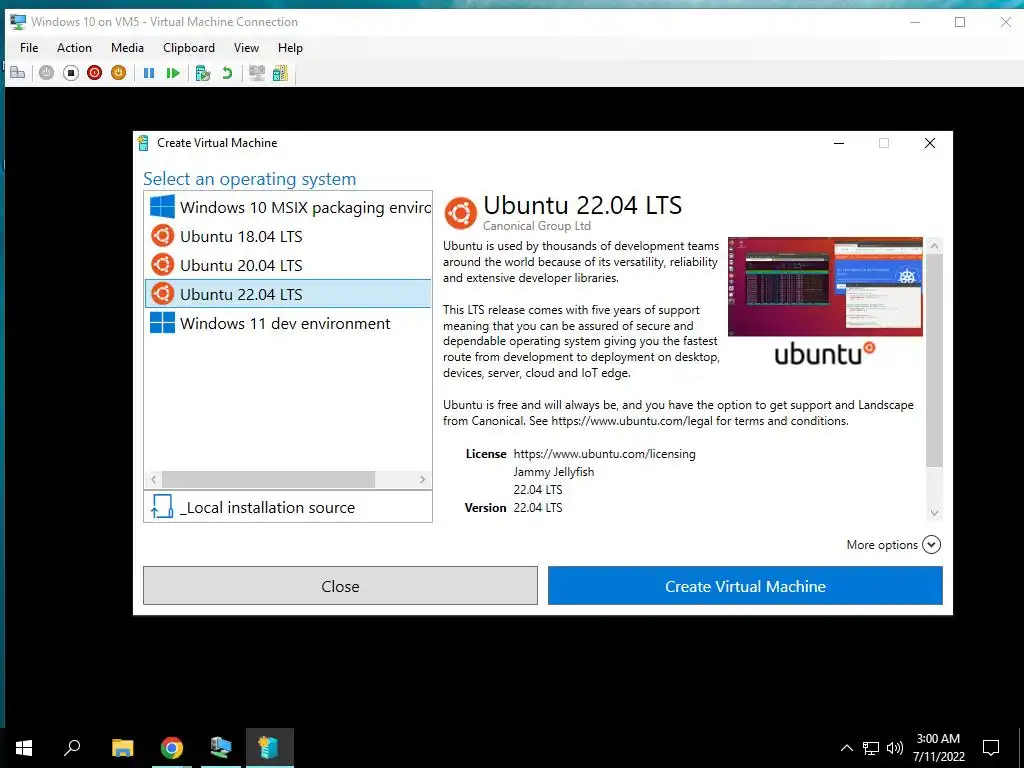Click the Ubuntu 18.04 LTS logo icon
Screen dimensions: 1024x768
pos(163,236)
